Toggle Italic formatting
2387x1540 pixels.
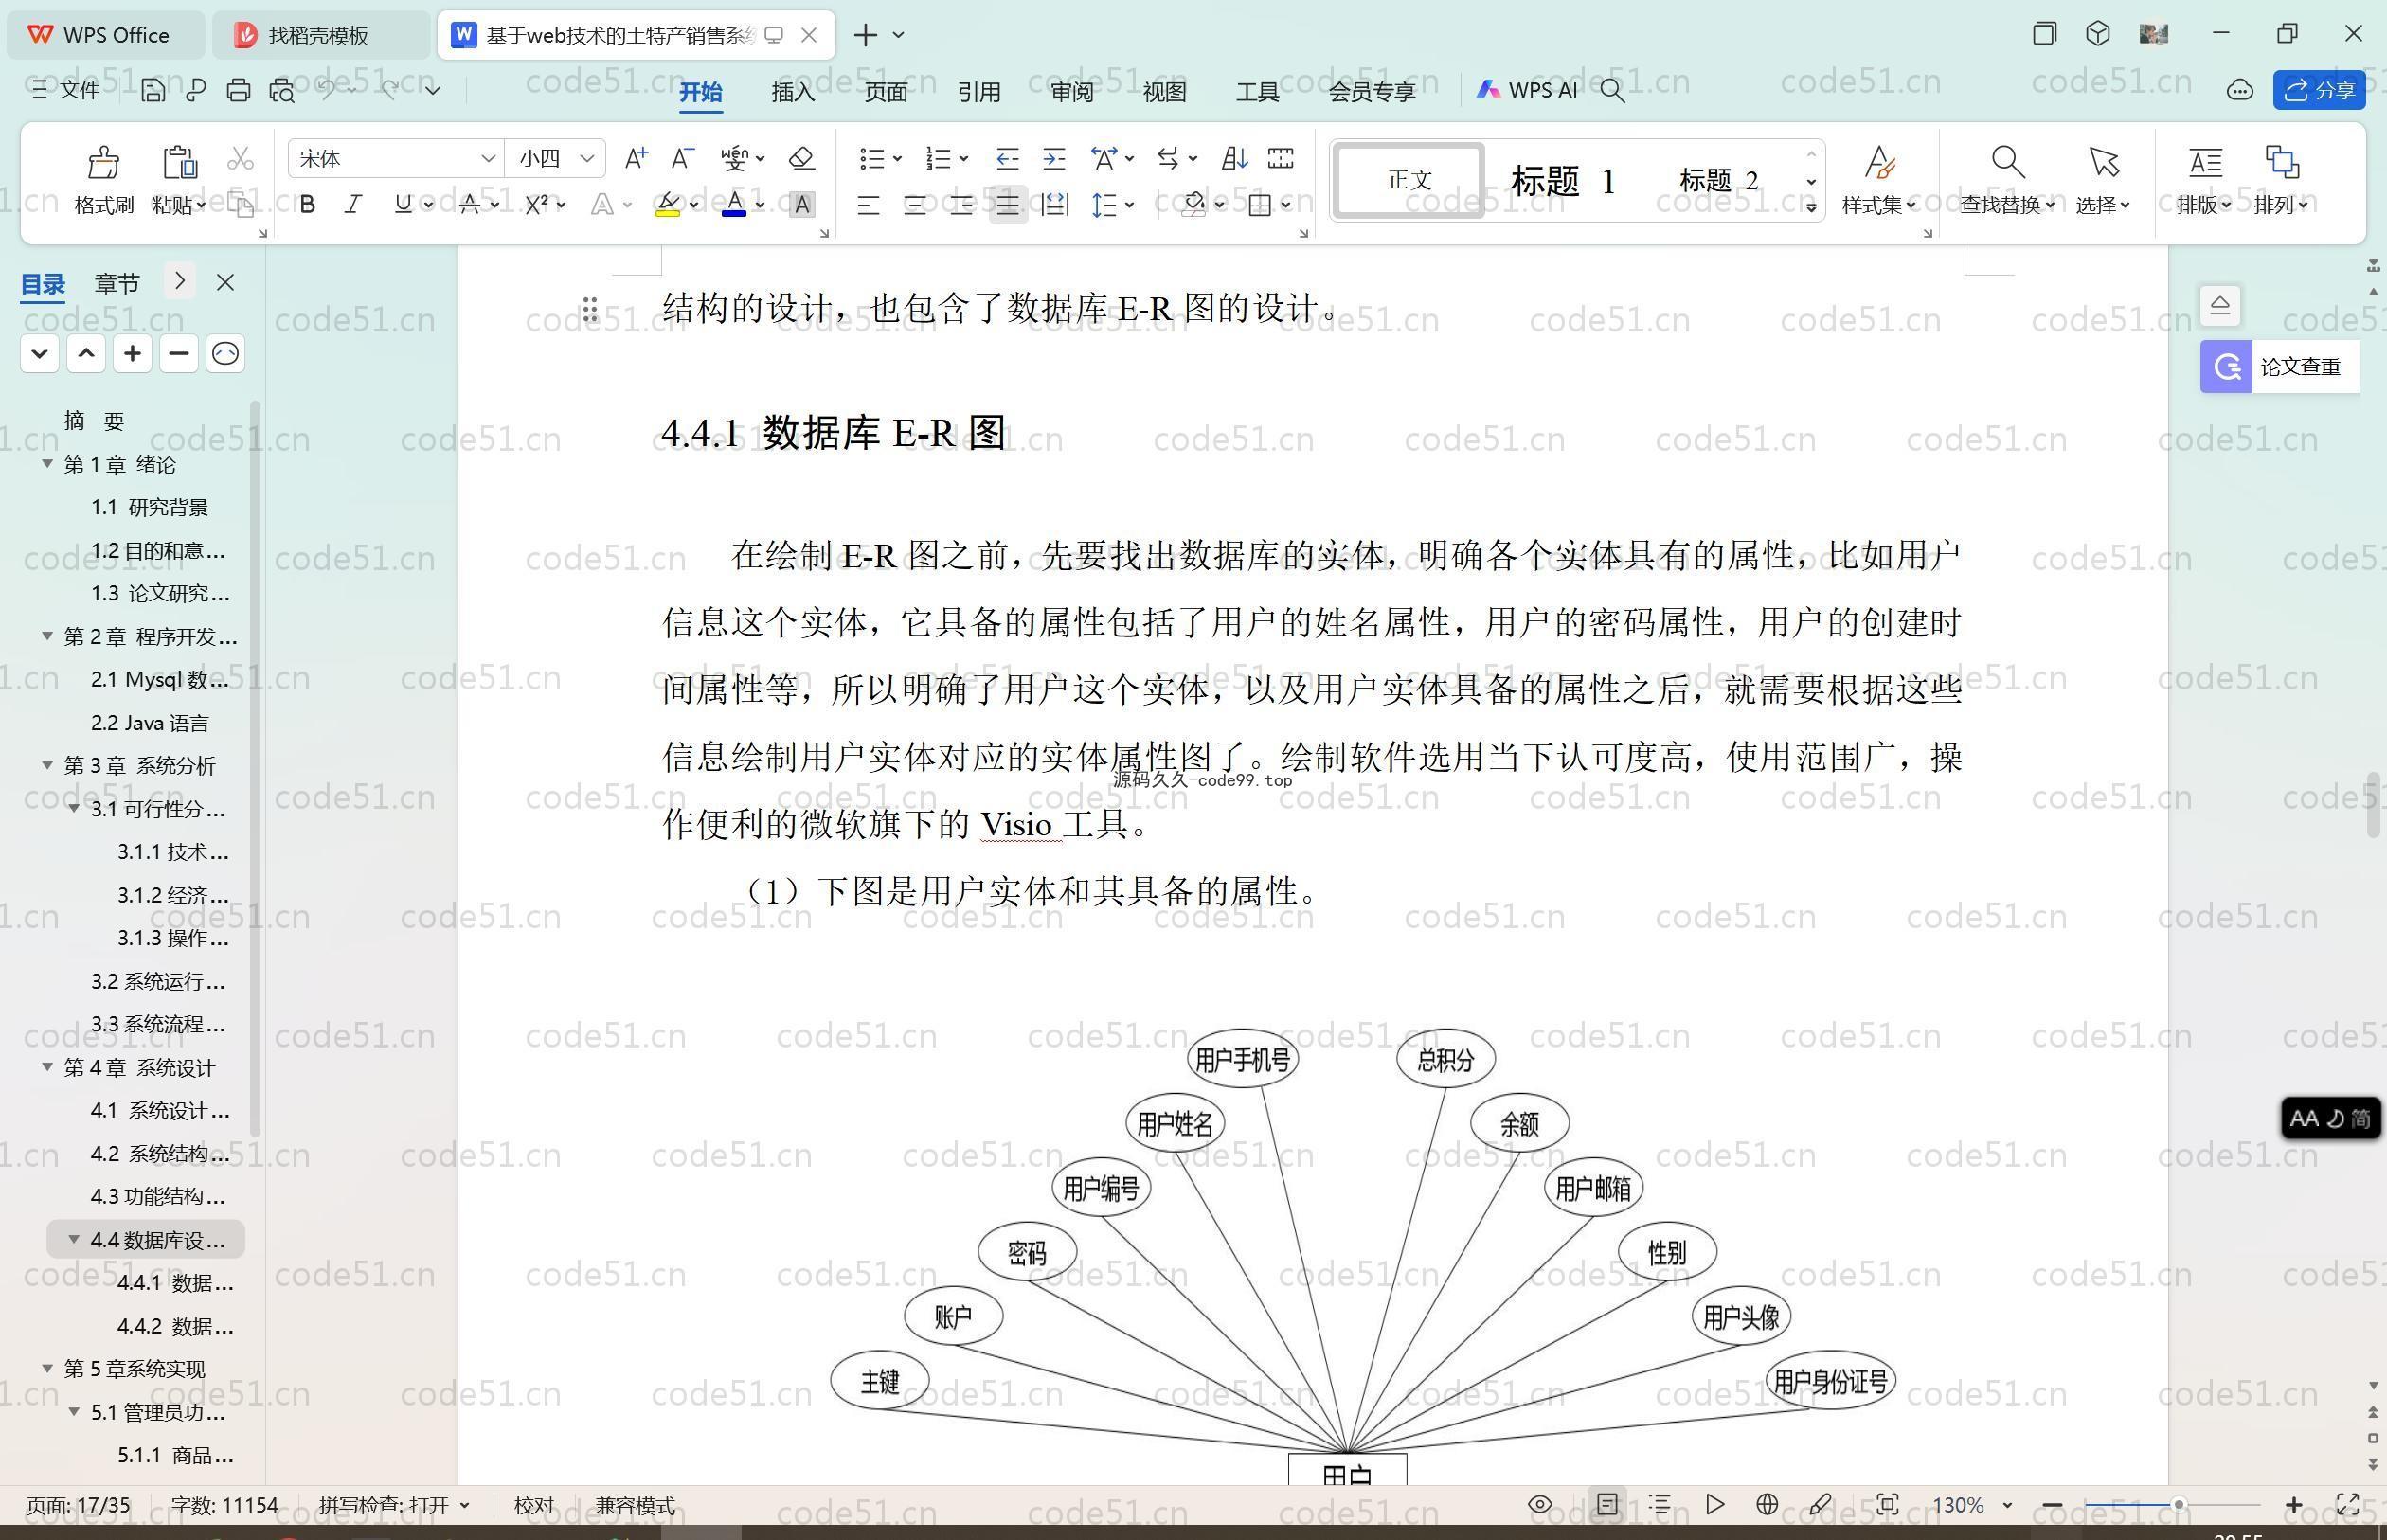click(x=353, y=204)
